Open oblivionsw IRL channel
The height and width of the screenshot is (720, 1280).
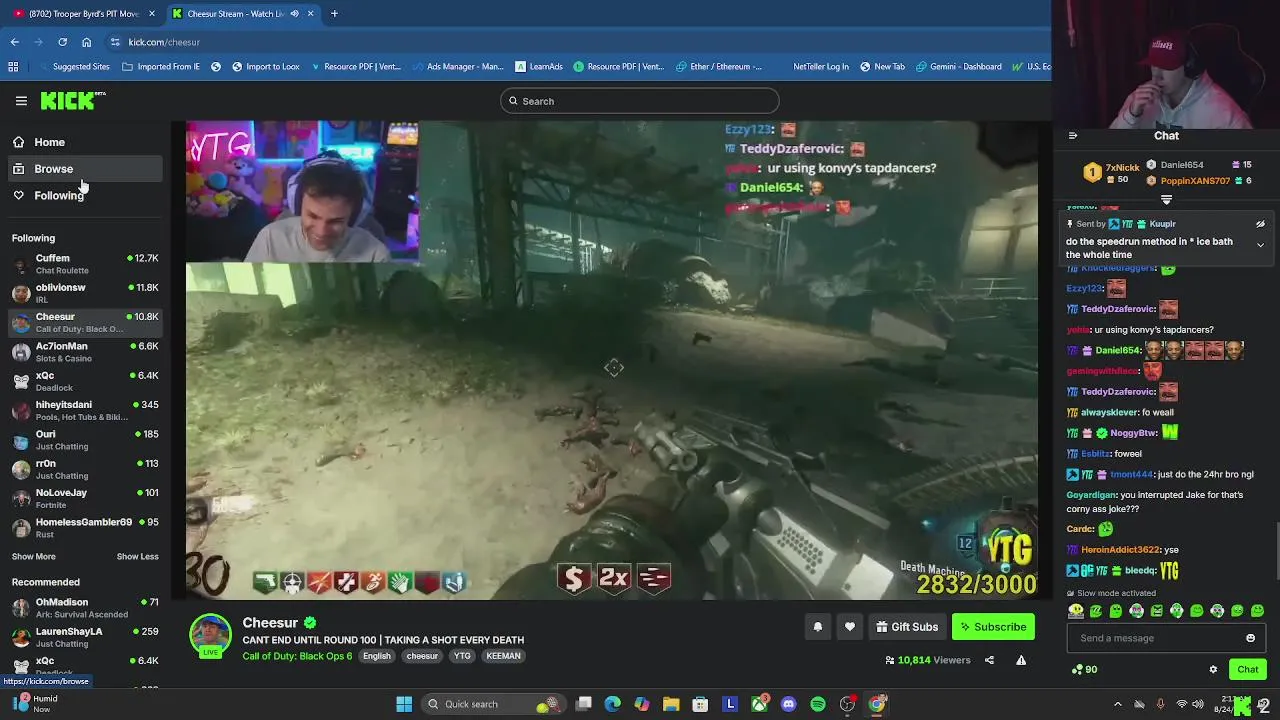point(85,293)
